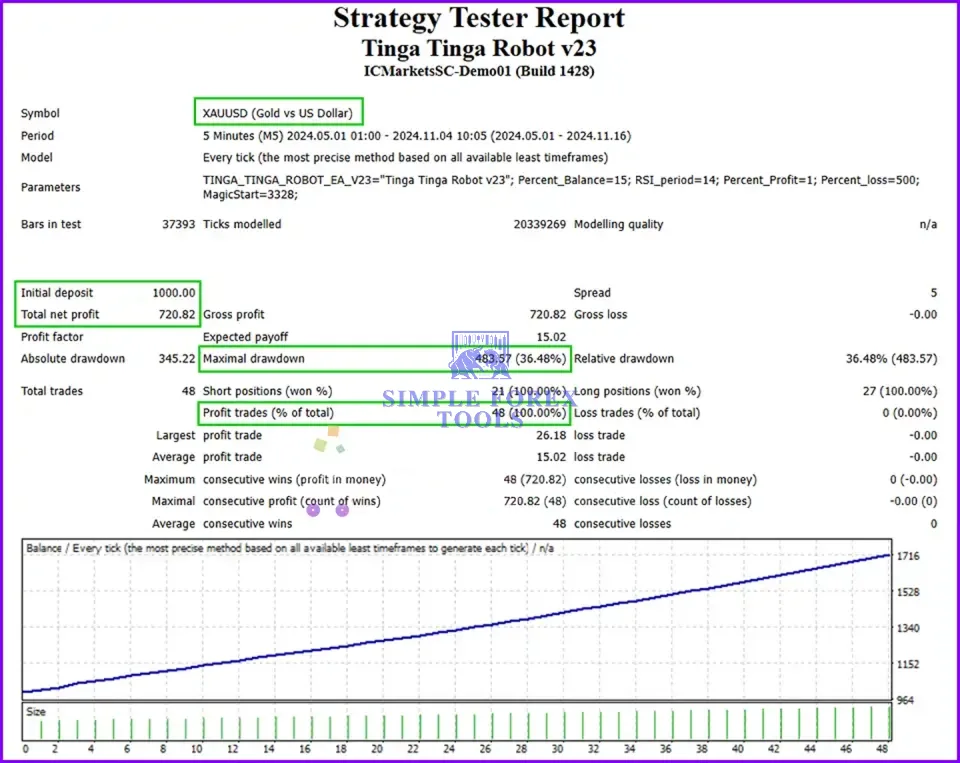Viewport: 960px width, 763px height.
Task: Click the Initial deposit 1000.00 value
Action: click(x=174, y=293)
